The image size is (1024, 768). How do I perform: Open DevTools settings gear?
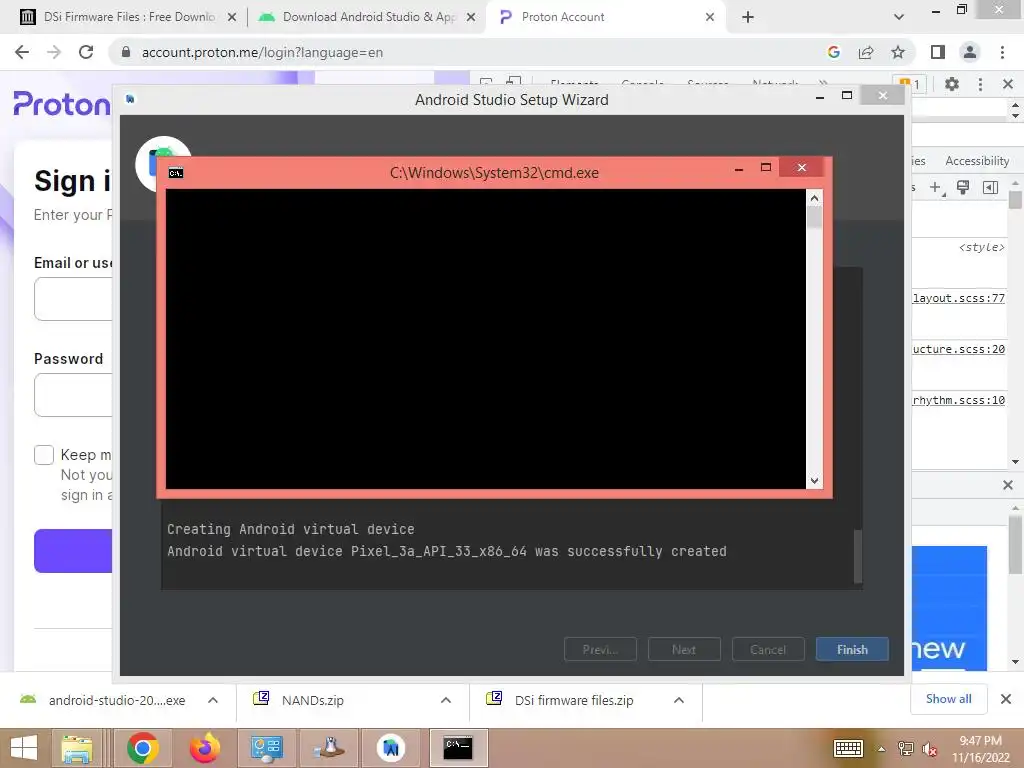[x=952, y=84]
